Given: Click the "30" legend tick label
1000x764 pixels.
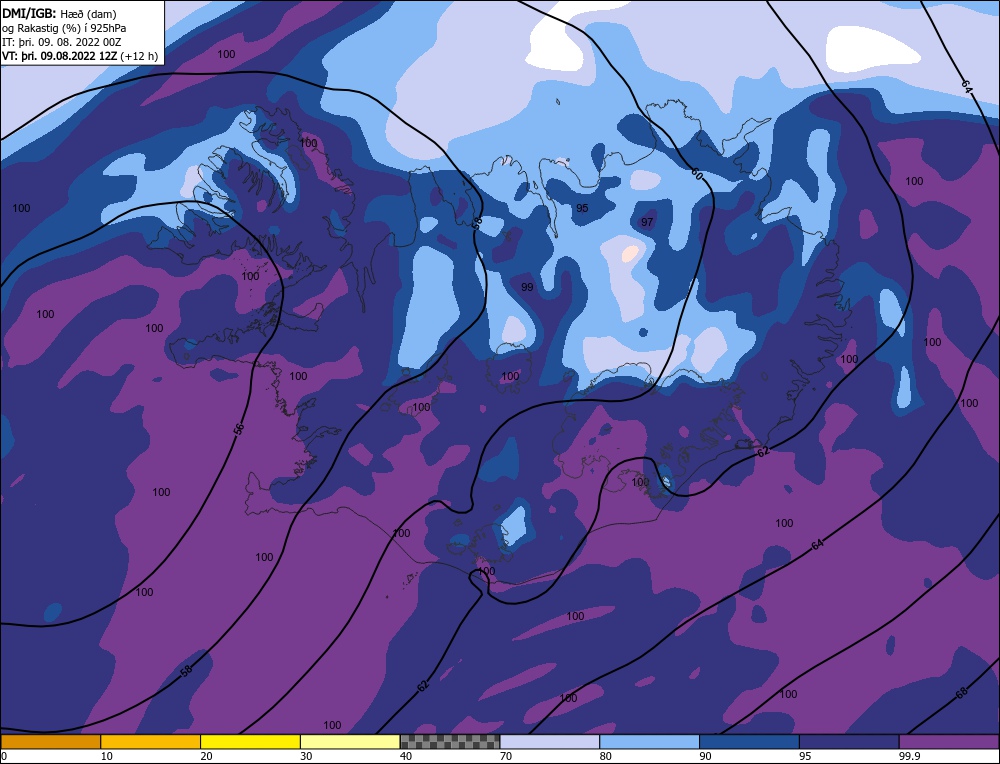Looking at the screenshot, I should 306,756.
